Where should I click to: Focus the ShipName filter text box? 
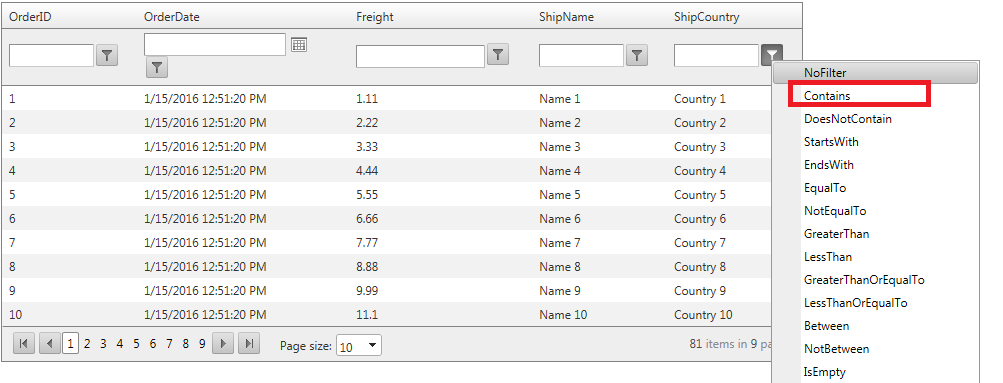point(581,56)
